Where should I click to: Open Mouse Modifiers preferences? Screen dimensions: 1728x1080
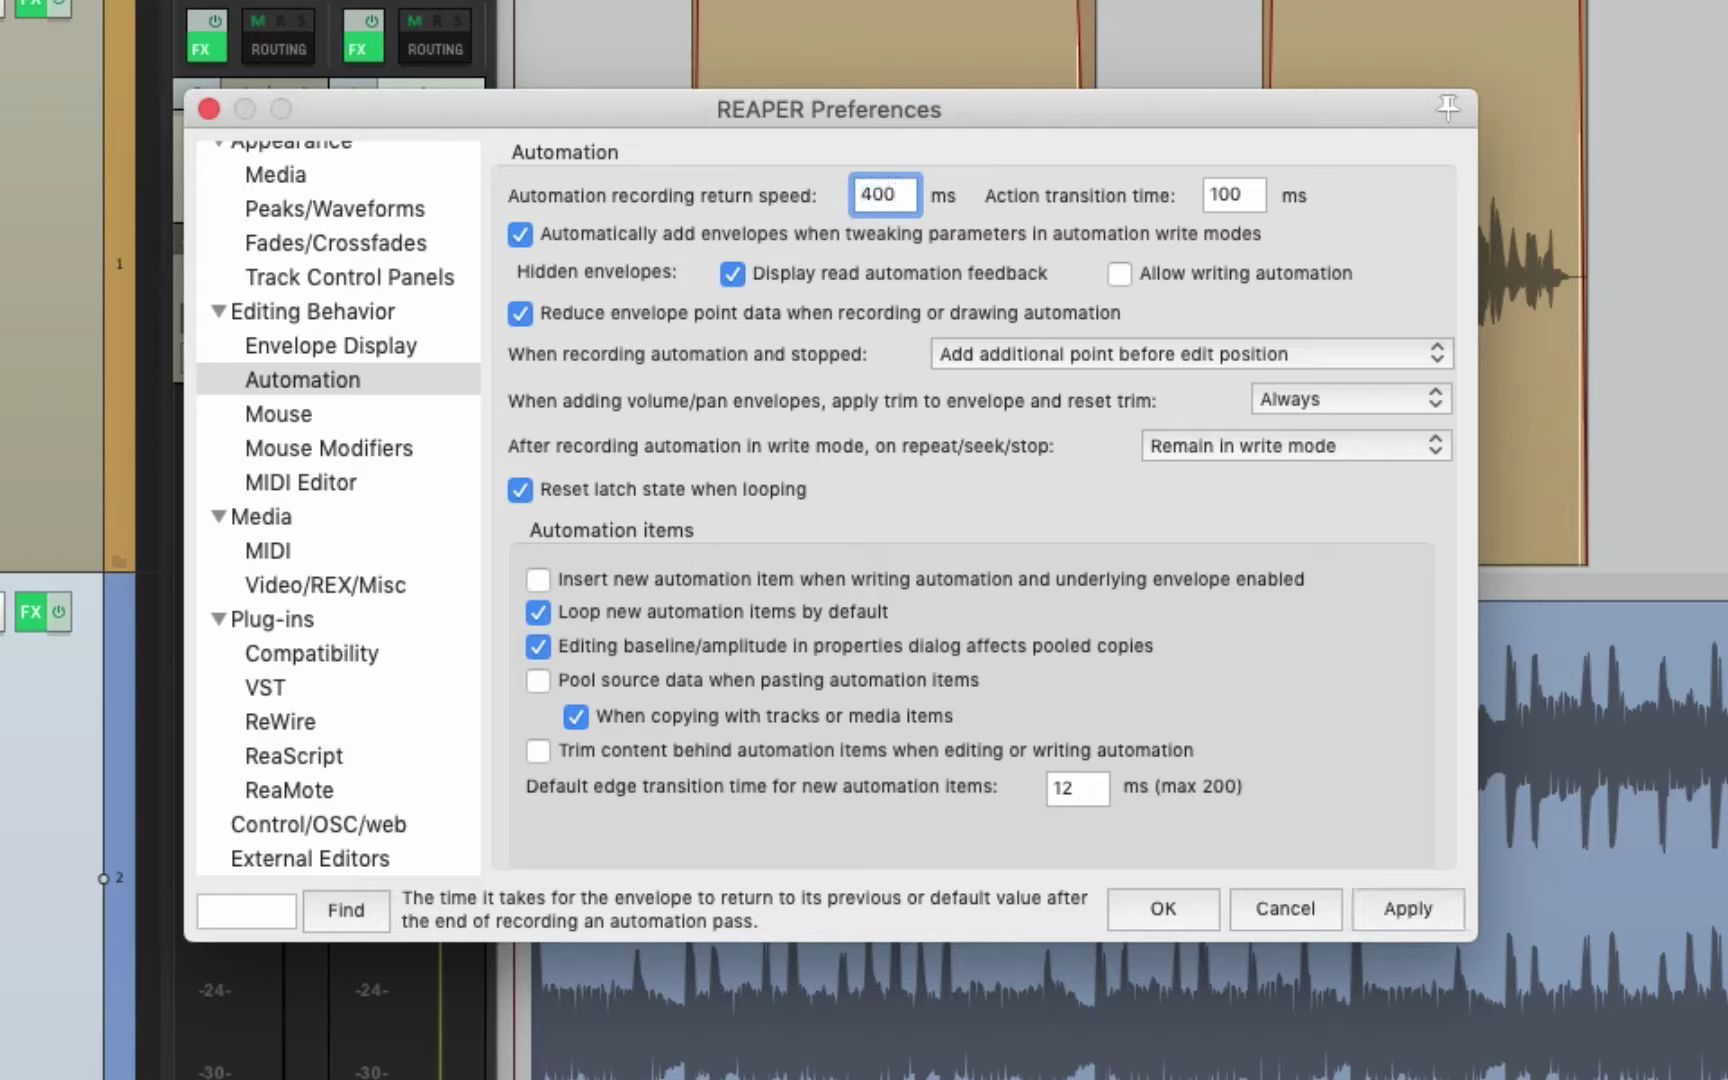click(329, 448)
